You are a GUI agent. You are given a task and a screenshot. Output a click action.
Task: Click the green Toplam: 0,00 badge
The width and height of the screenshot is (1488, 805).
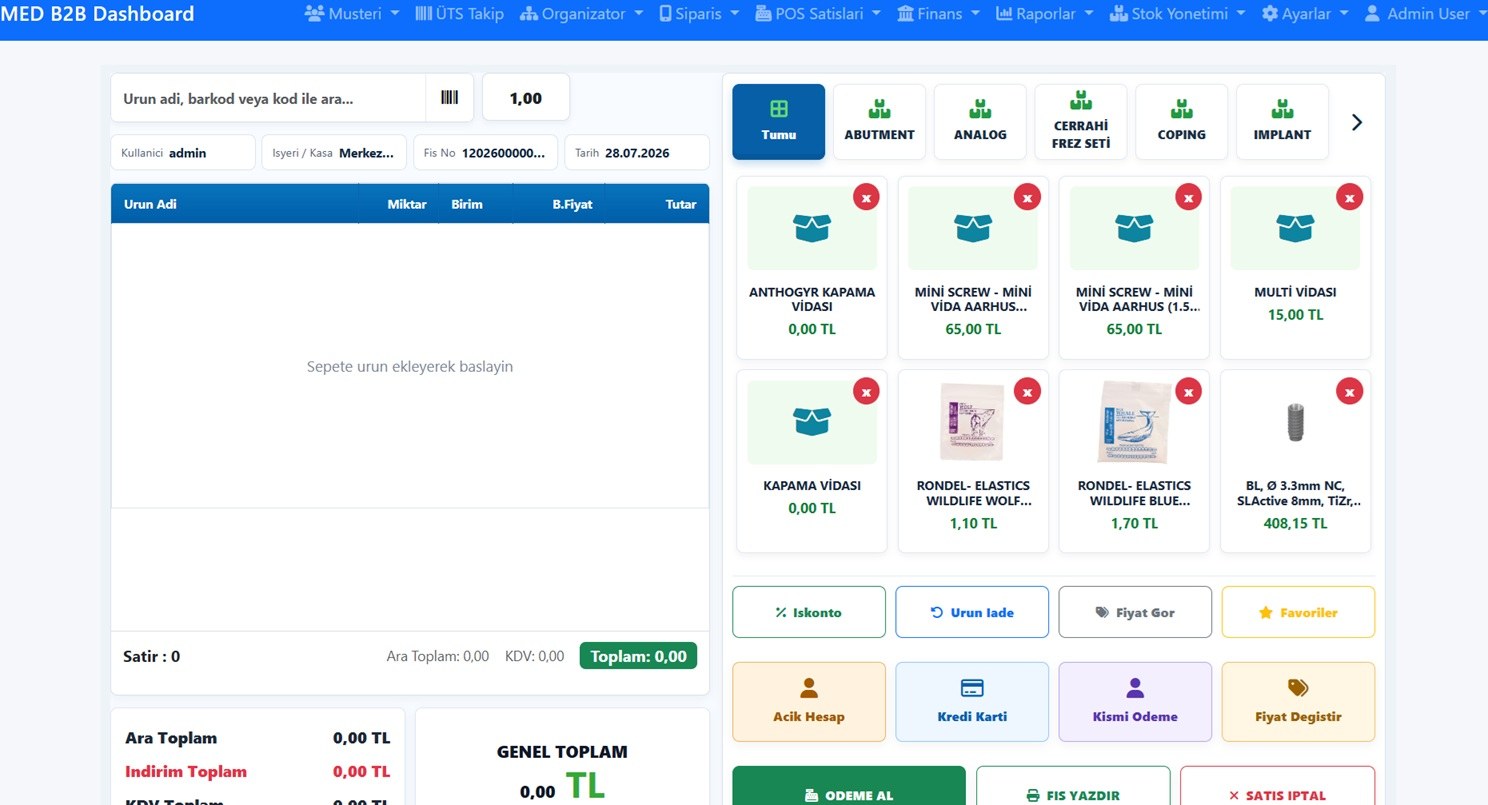638,656
